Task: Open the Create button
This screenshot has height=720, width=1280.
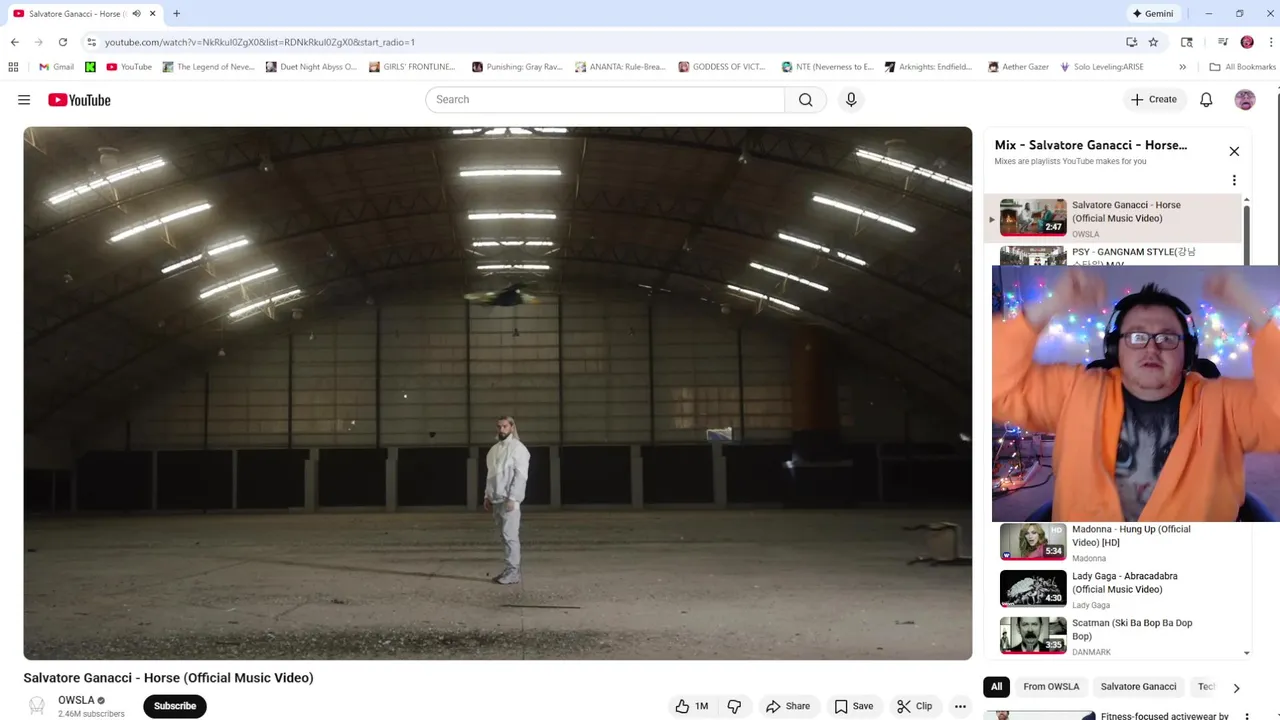Action: 1153,99
